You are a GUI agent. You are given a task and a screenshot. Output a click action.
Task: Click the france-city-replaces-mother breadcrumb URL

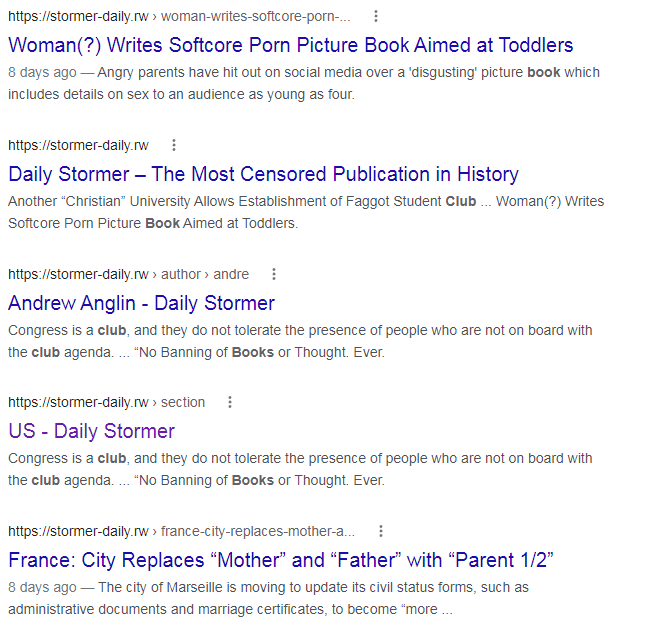click(x=181, y=531)
